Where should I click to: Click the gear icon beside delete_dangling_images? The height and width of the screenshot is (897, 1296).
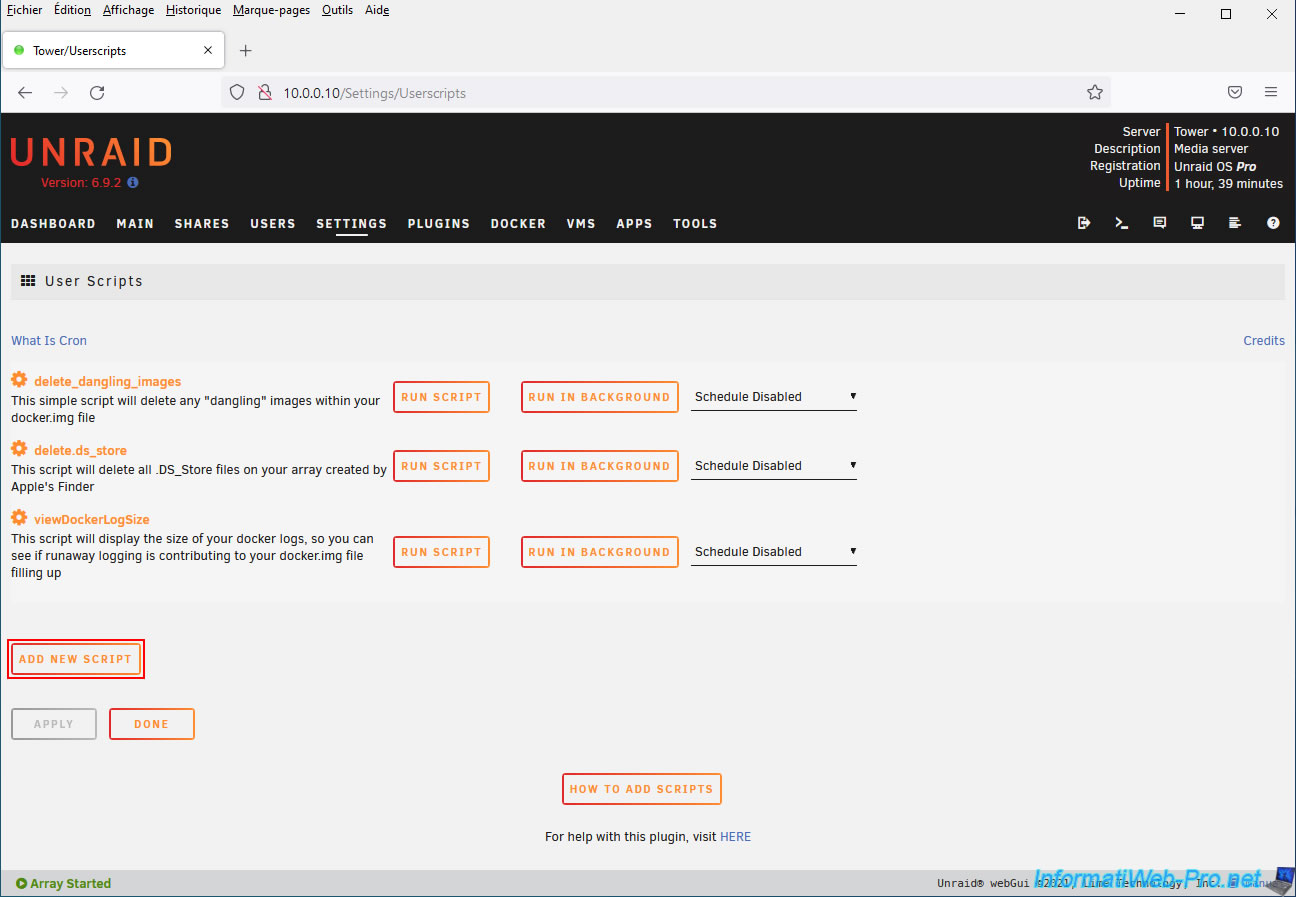pos(19,381)
